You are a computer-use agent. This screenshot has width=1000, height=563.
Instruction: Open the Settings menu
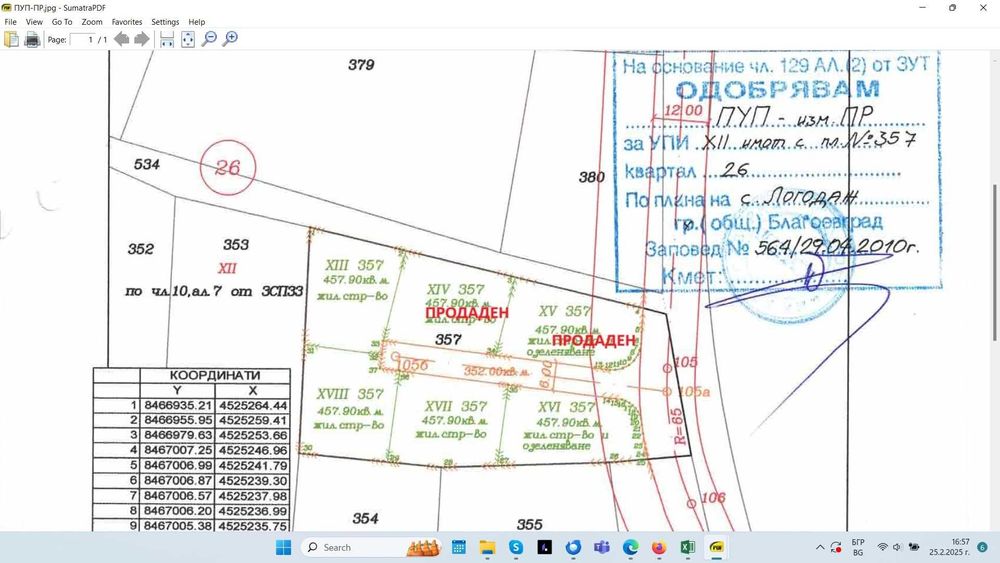pos(165,22)
